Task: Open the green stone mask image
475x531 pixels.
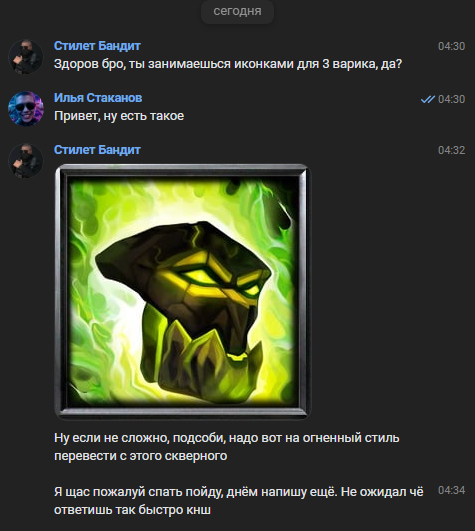Action: point(182,292)
